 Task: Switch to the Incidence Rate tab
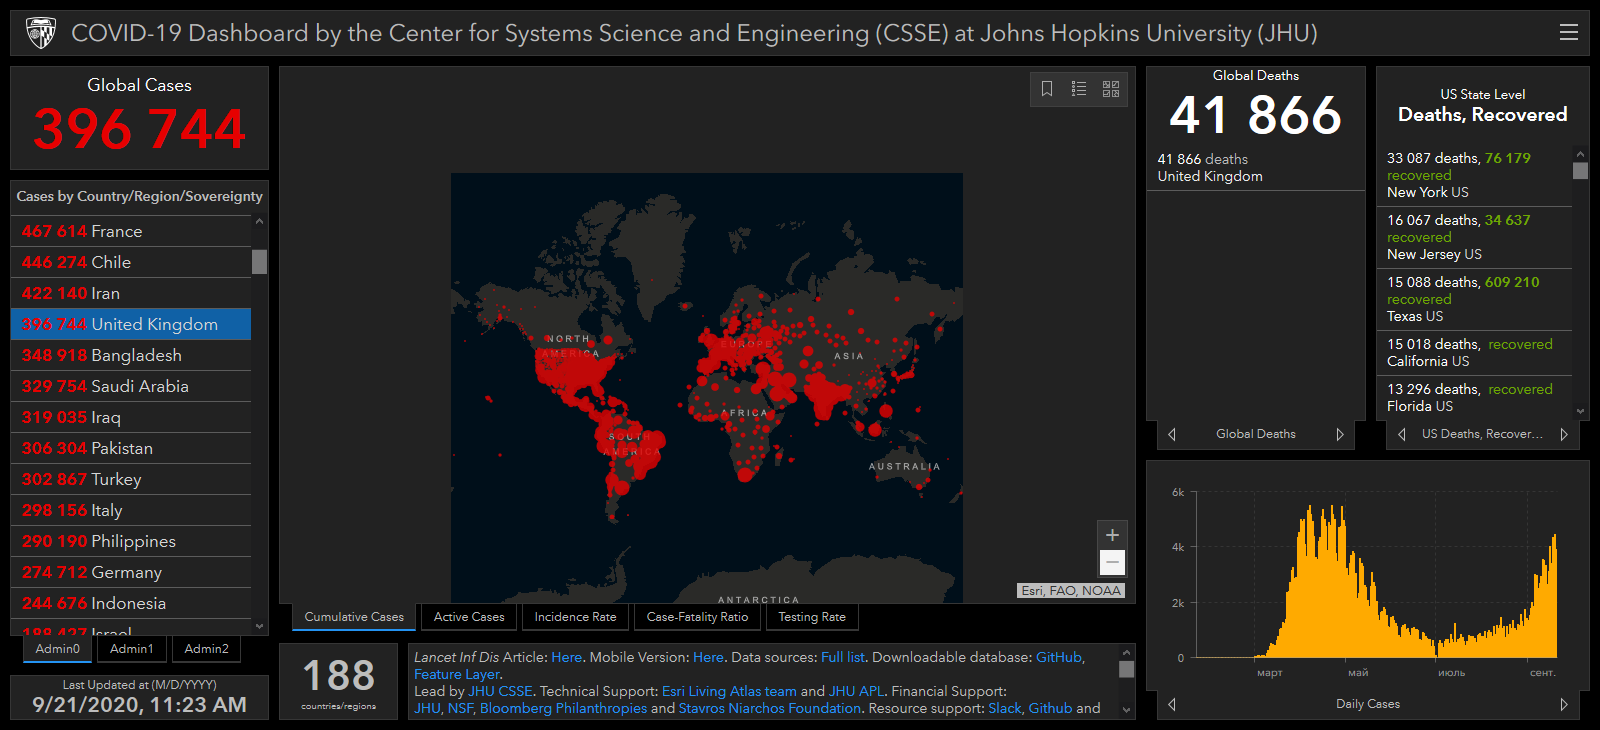[x=575, y=617]
